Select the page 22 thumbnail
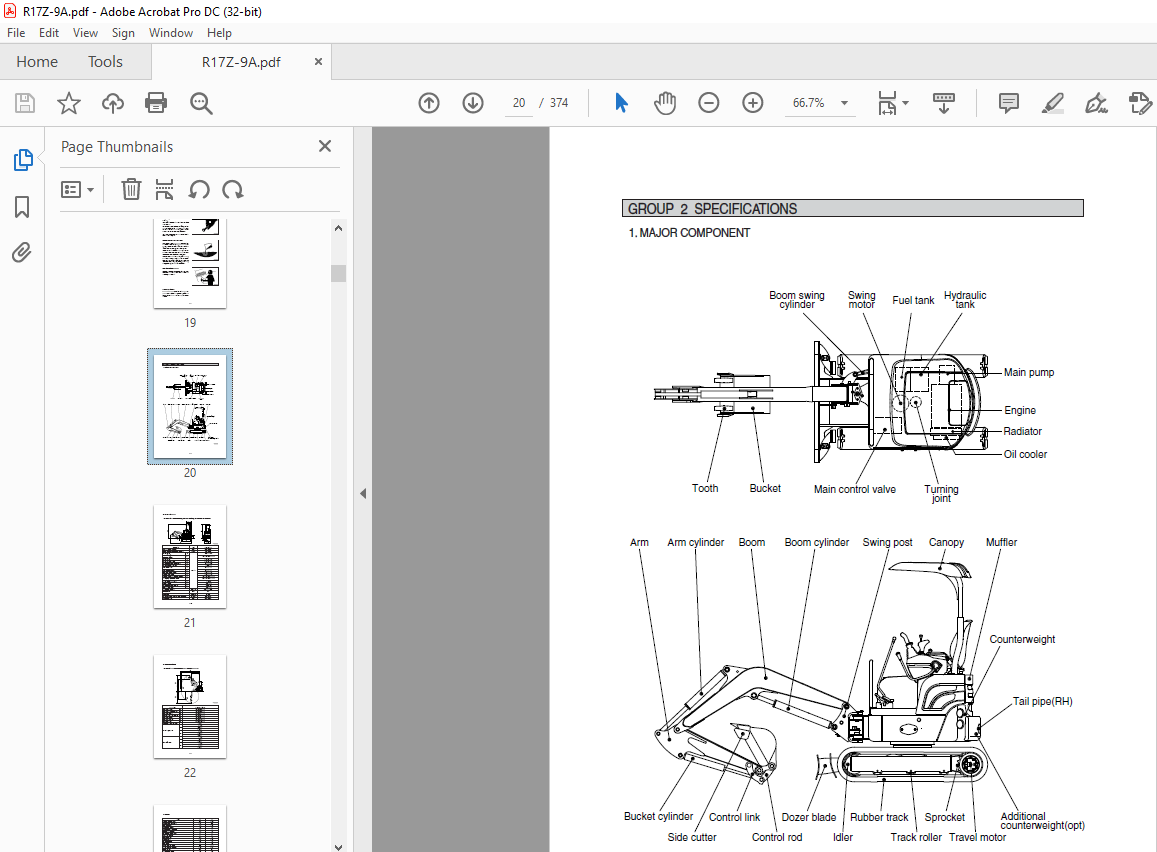 coord(190,706)
